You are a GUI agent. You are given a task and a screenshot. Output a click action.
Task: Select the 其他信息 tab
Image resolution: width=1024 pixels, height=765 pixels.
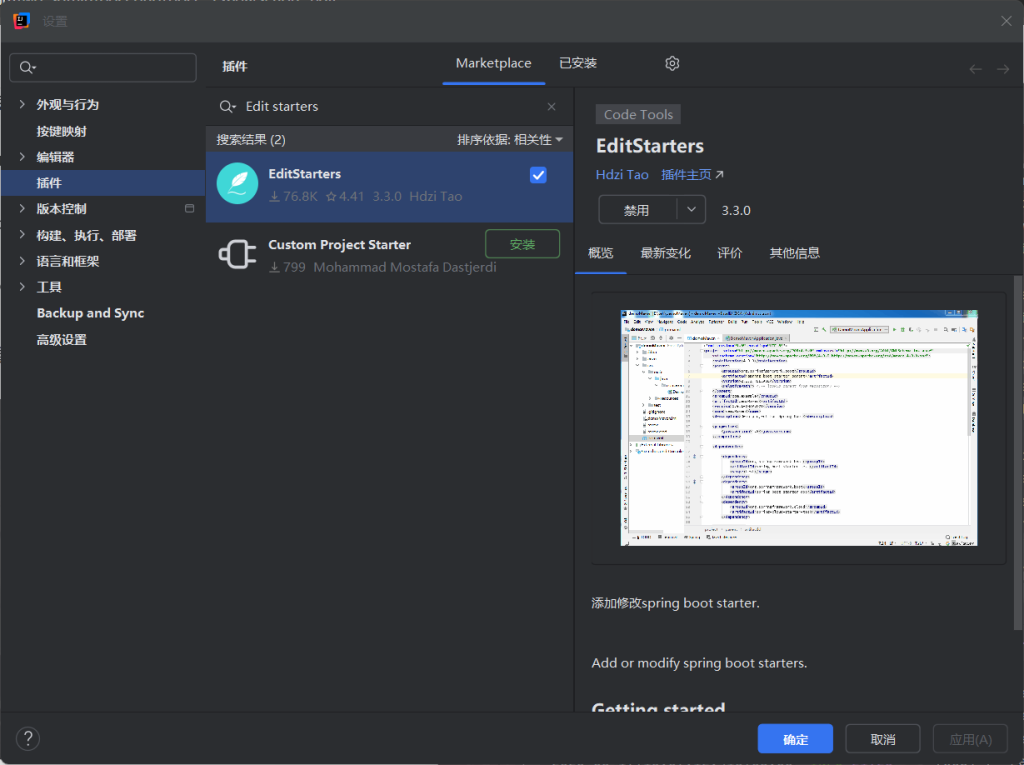click(x=794, y=253)
